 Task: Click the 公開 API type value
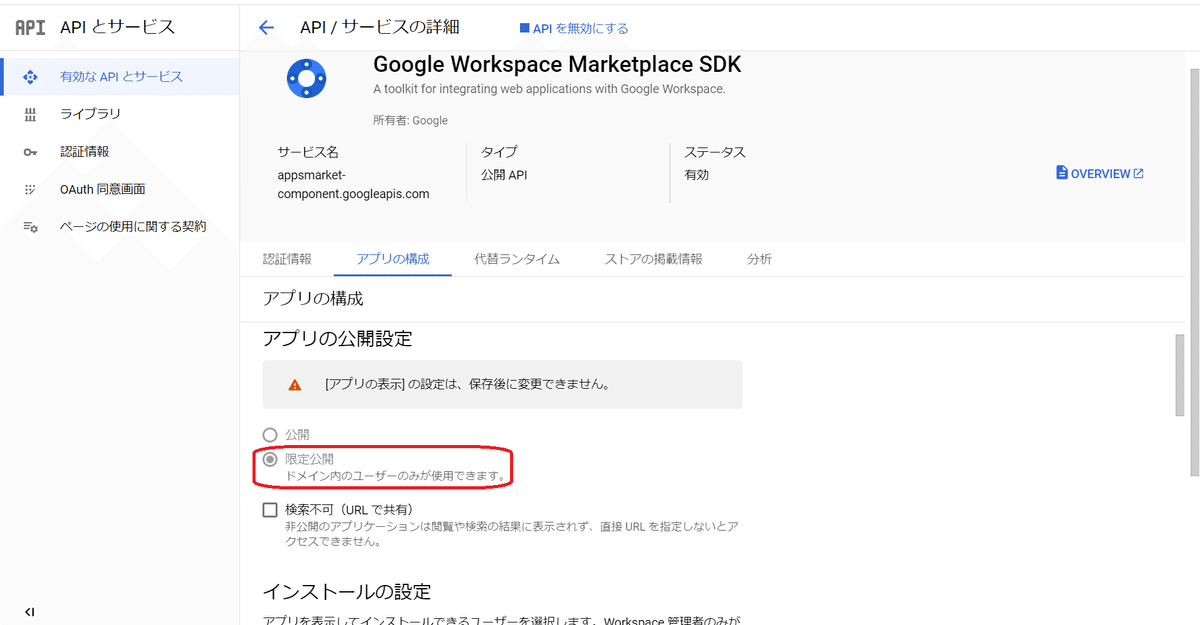point(504,175)
